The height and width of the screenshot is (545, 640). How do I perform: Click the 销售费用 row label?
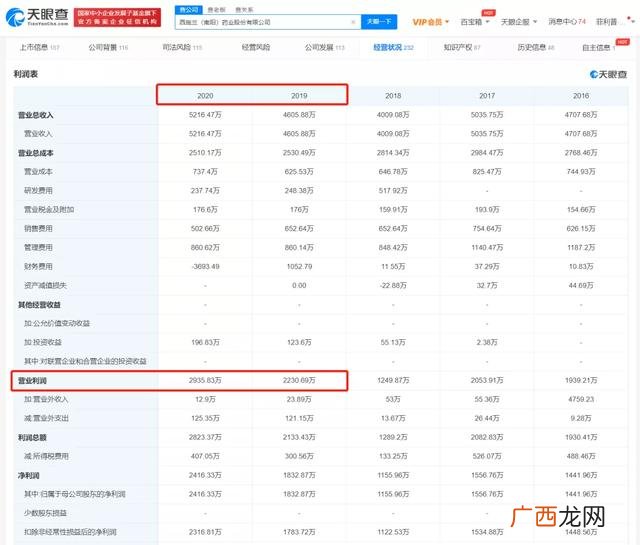click(38, 229)
